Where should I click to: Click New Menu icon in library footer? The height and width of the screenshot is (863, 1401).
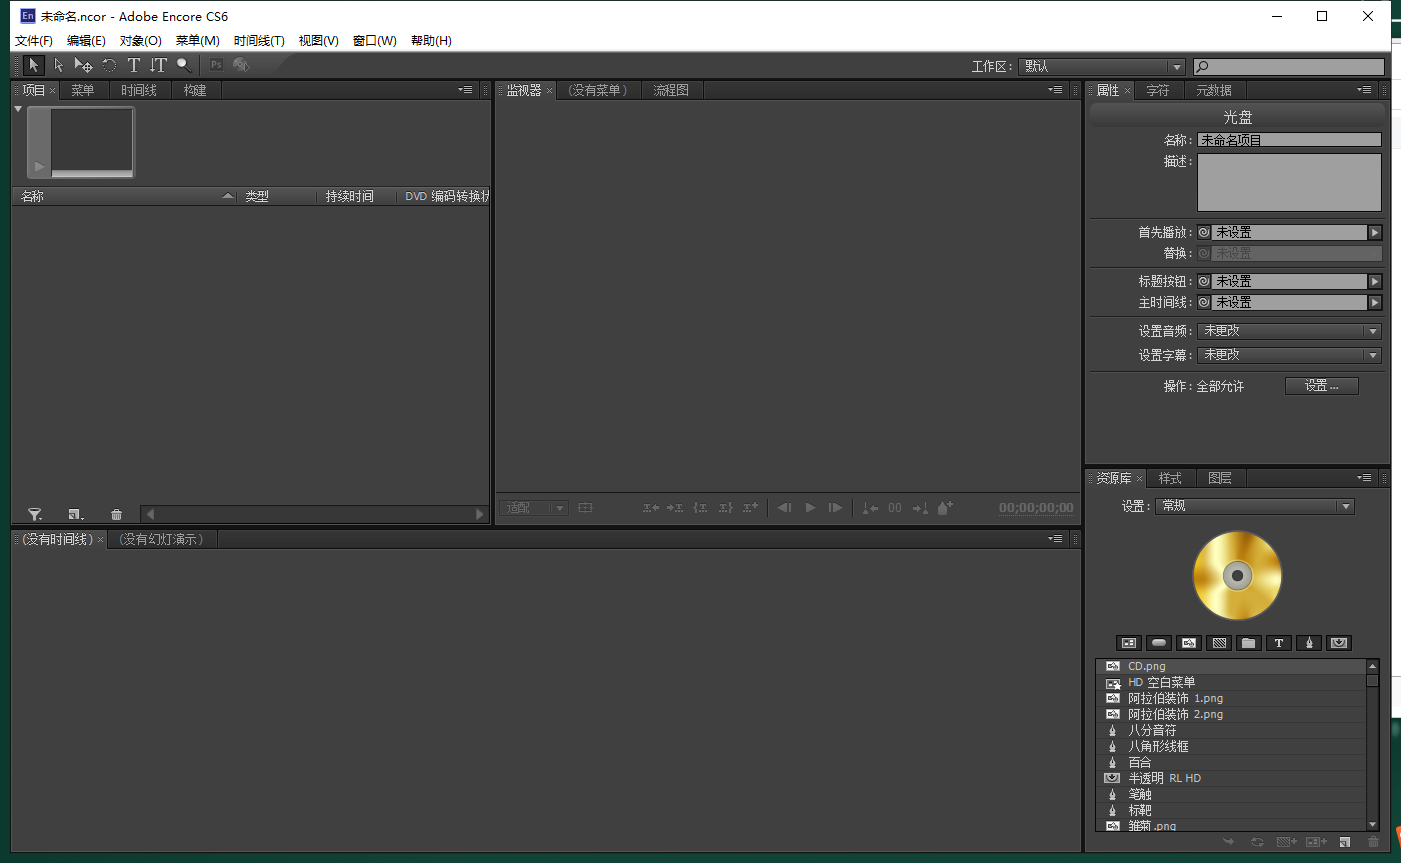(1316, 842)
